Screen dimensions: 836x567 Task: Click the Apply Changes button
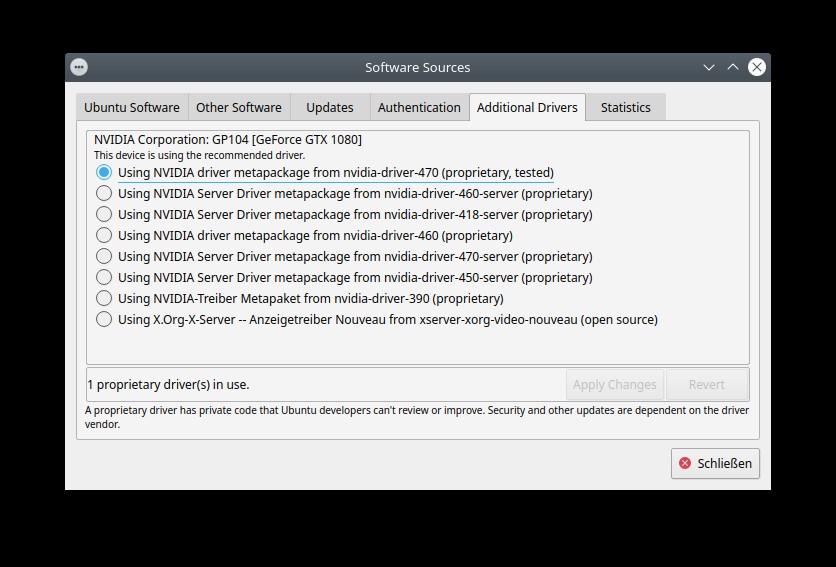615,385
